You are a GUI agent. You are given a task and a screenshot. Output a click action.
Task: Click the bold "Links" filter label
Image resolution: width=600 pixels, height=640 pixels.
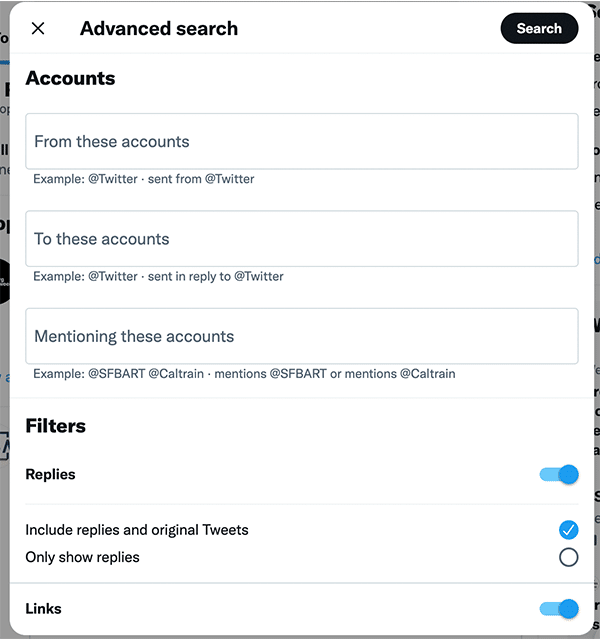click(x=43, y=609)
